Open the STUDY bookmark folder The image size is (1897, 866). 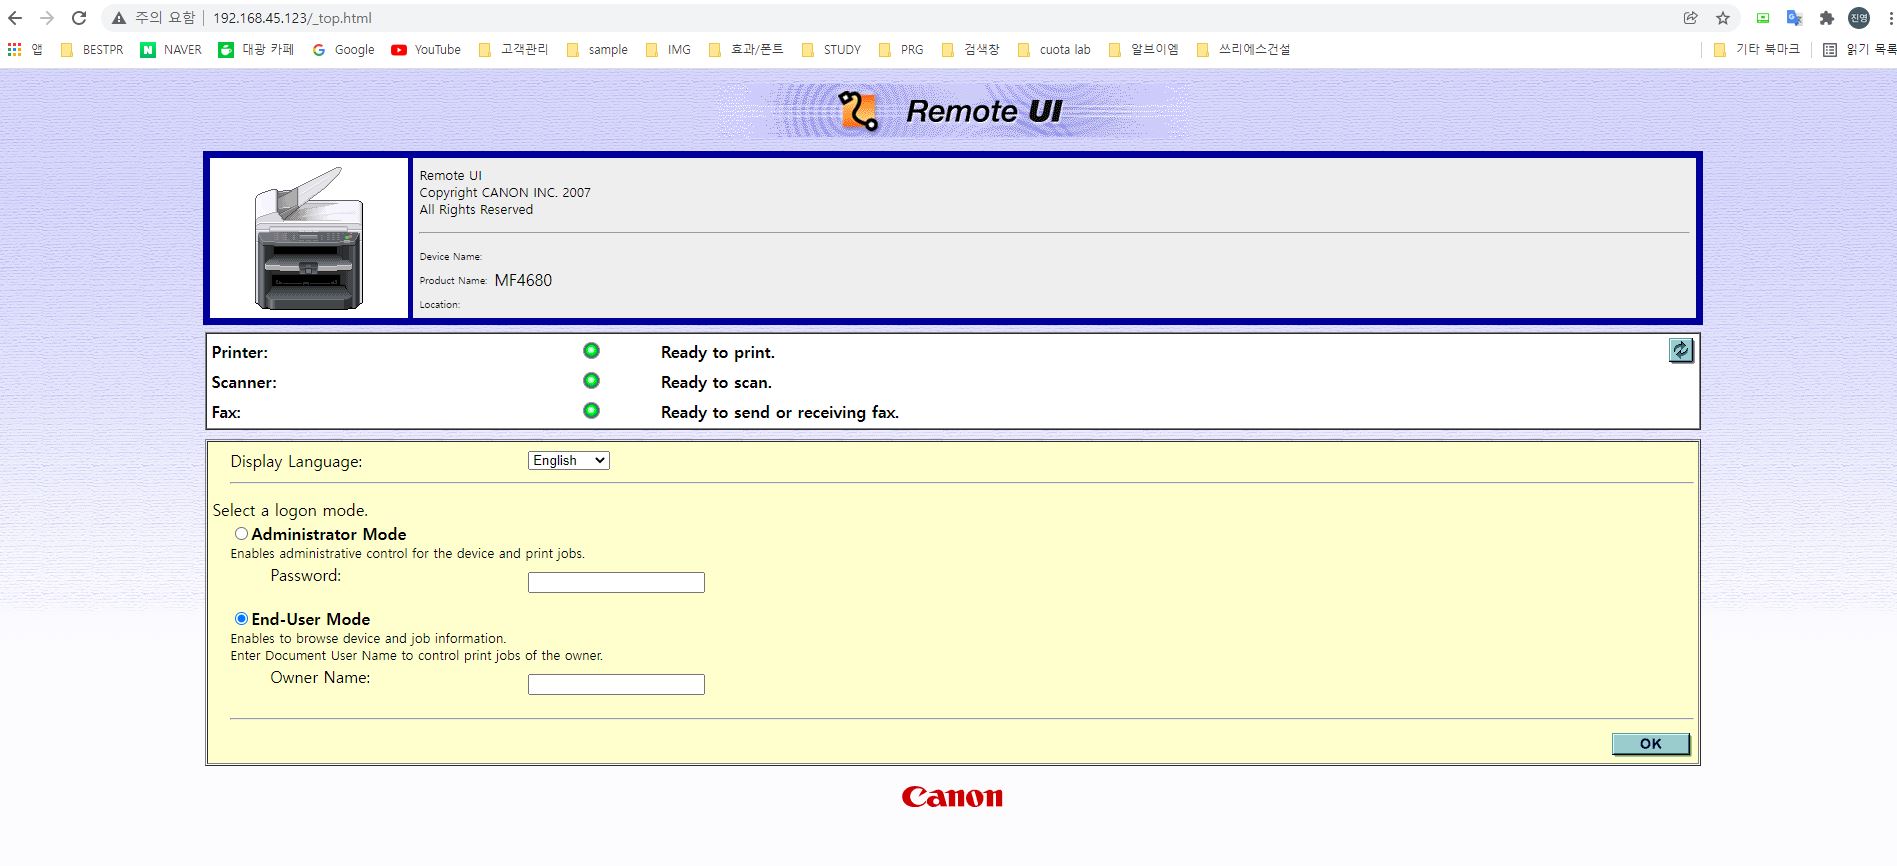[x=831, y=49]
